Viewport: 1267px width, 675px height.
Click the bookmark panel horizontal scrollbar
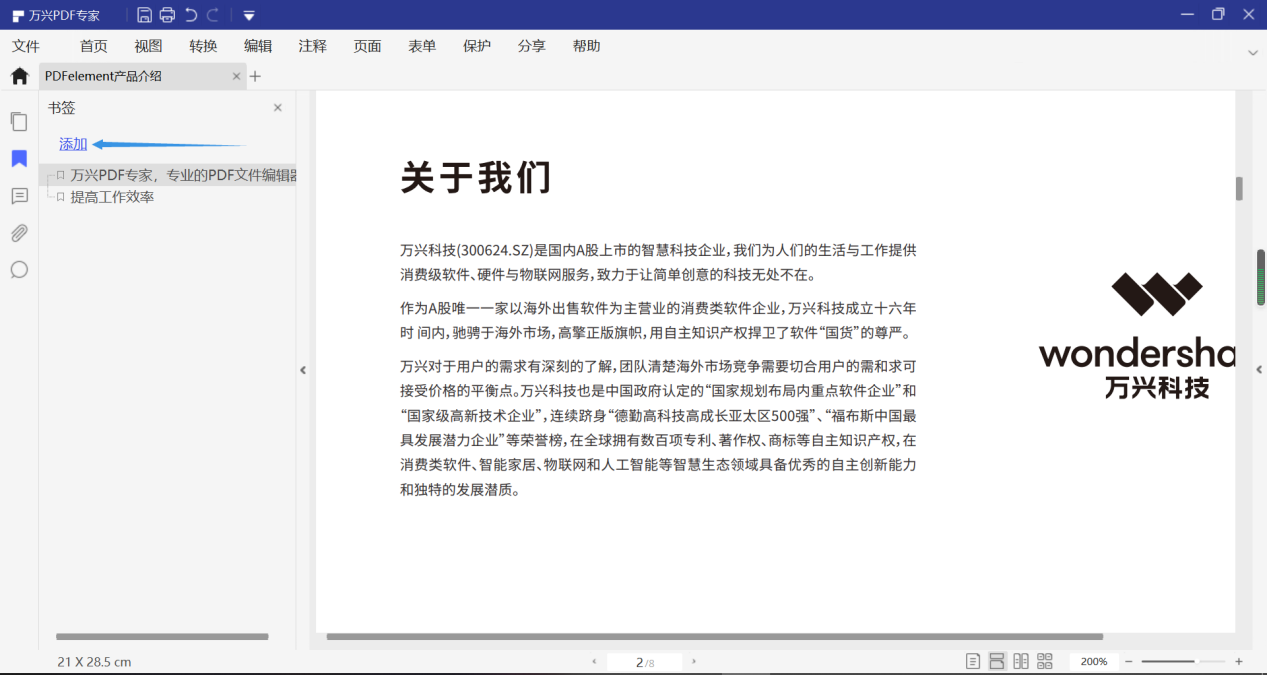162,636
